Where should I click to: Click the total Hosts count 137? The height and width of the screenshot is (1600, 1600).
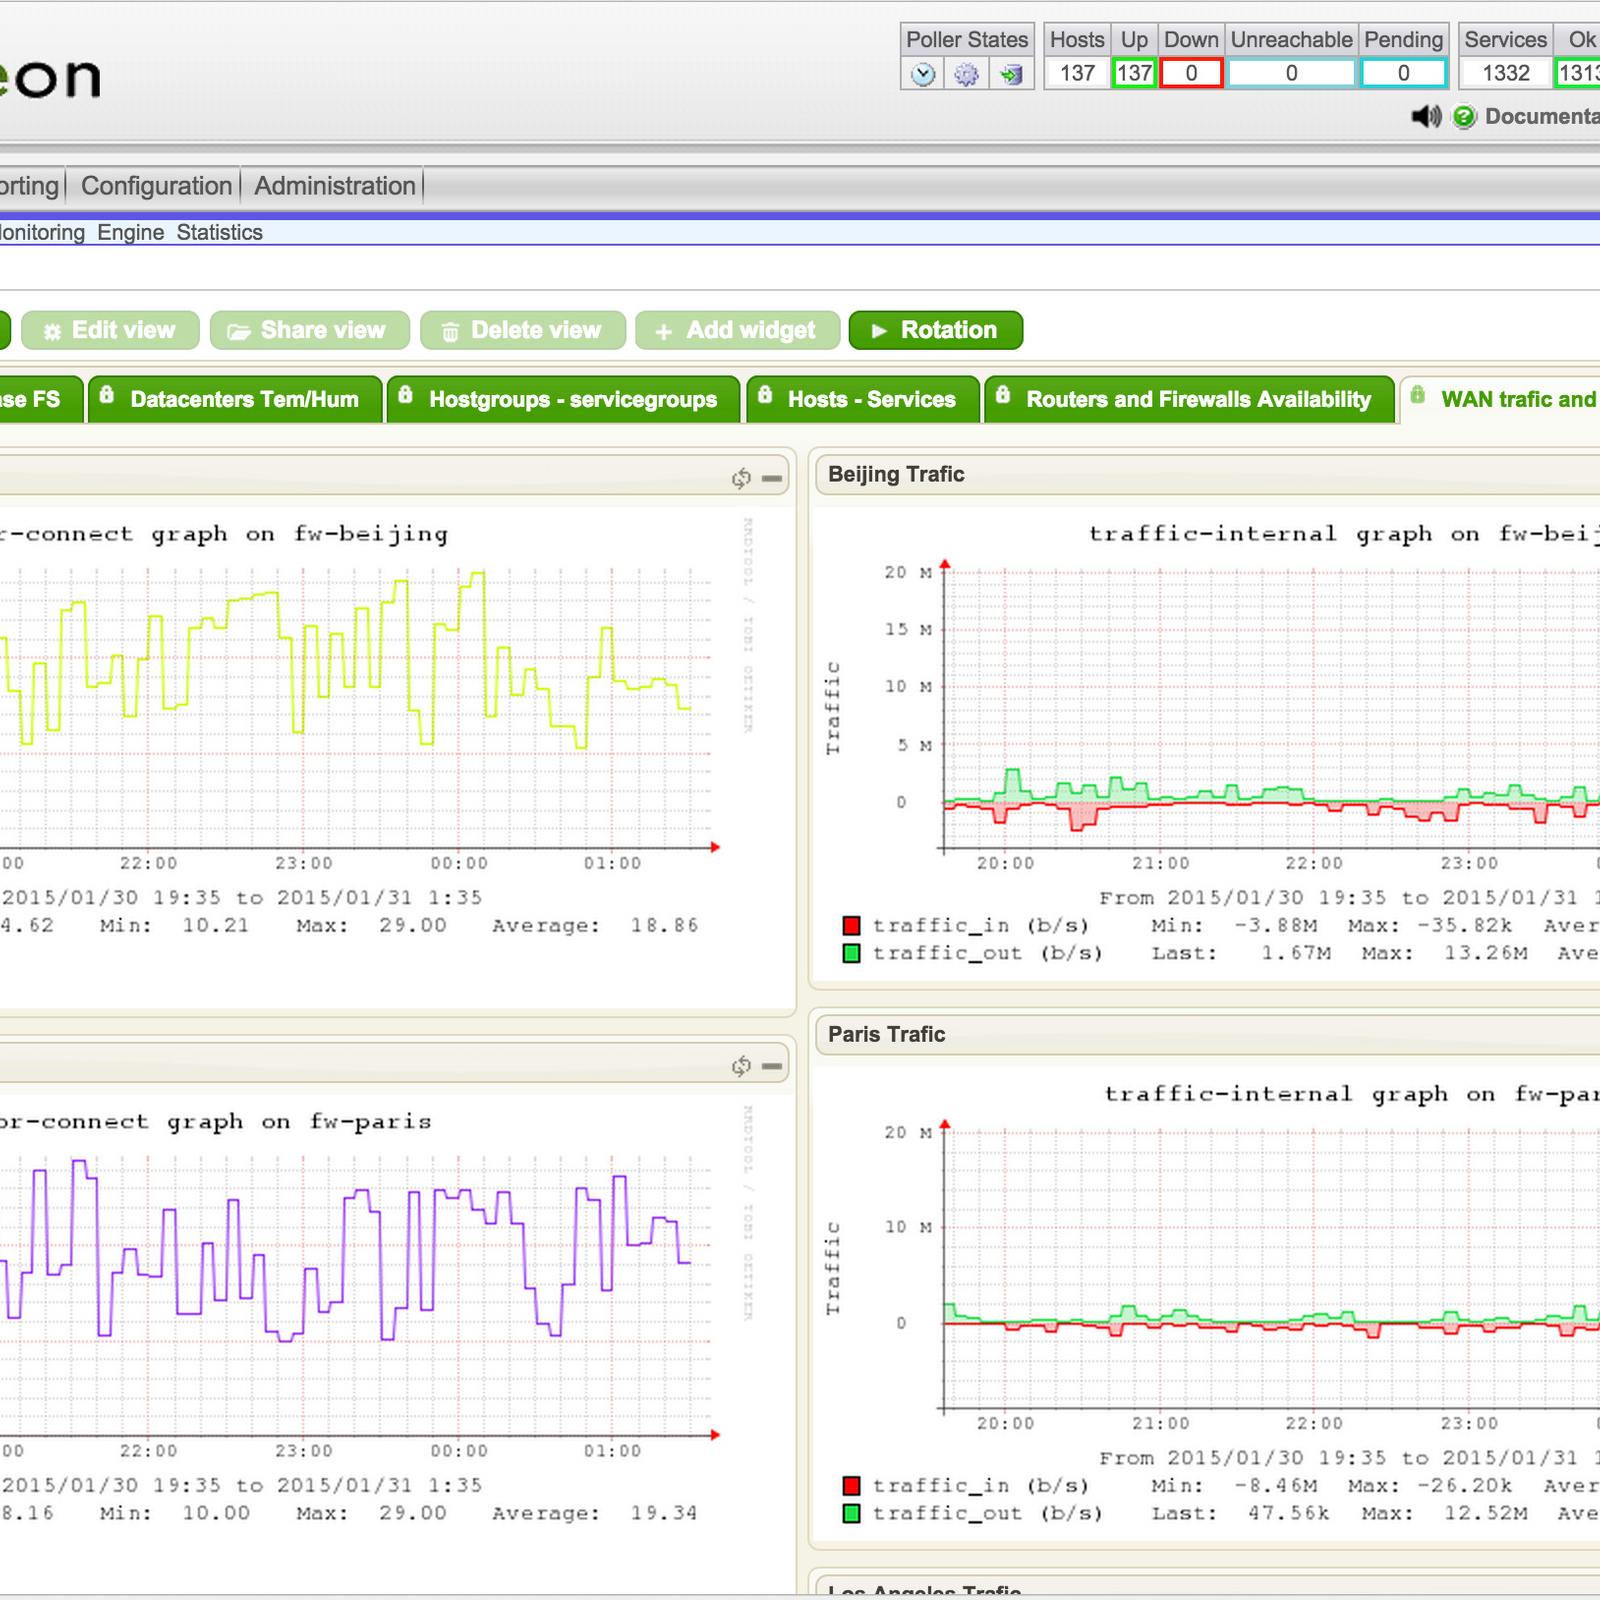pyautogui.click(x=1077, y=73)
